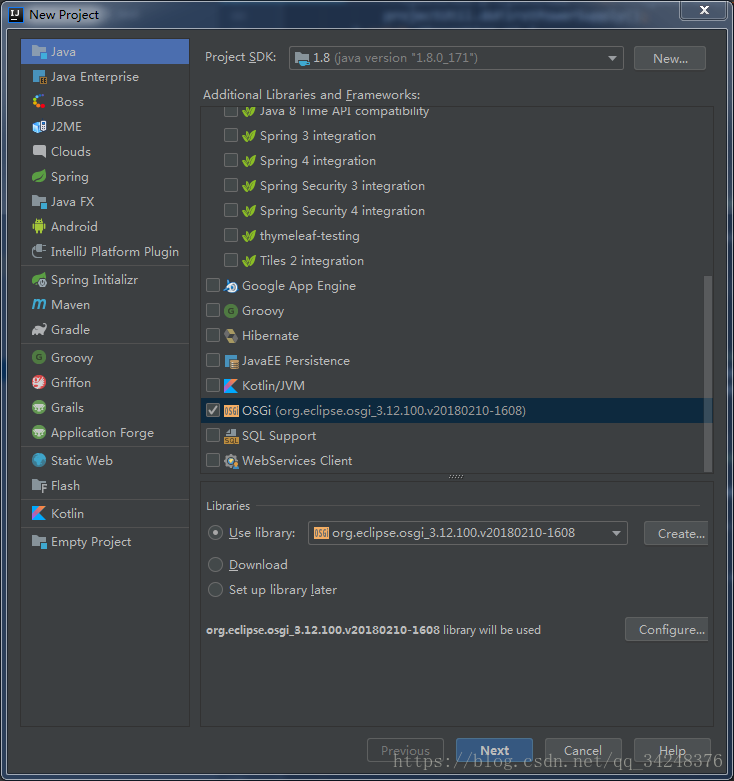The height and width of the screenshot is (781, 734).
Task: Choose the Java Enterprise icon
Action: (x=39, y=77)
